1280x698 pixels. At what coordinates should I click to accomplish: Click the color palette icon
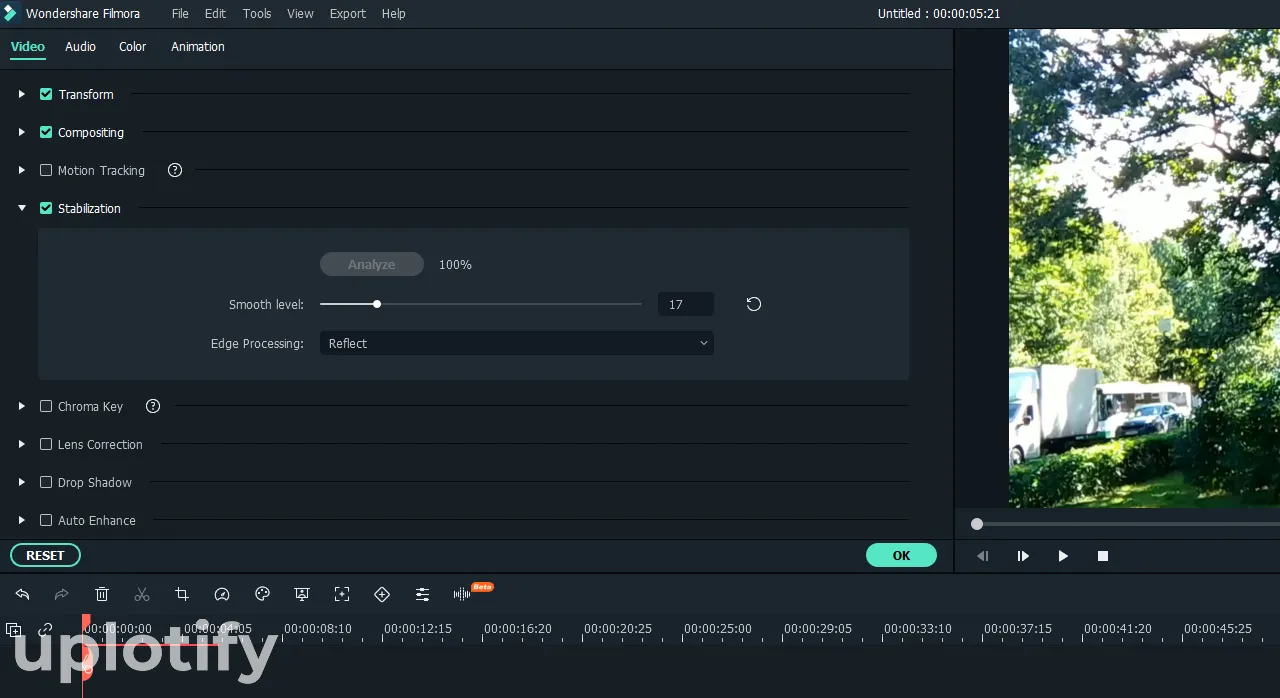pos(263,594)
